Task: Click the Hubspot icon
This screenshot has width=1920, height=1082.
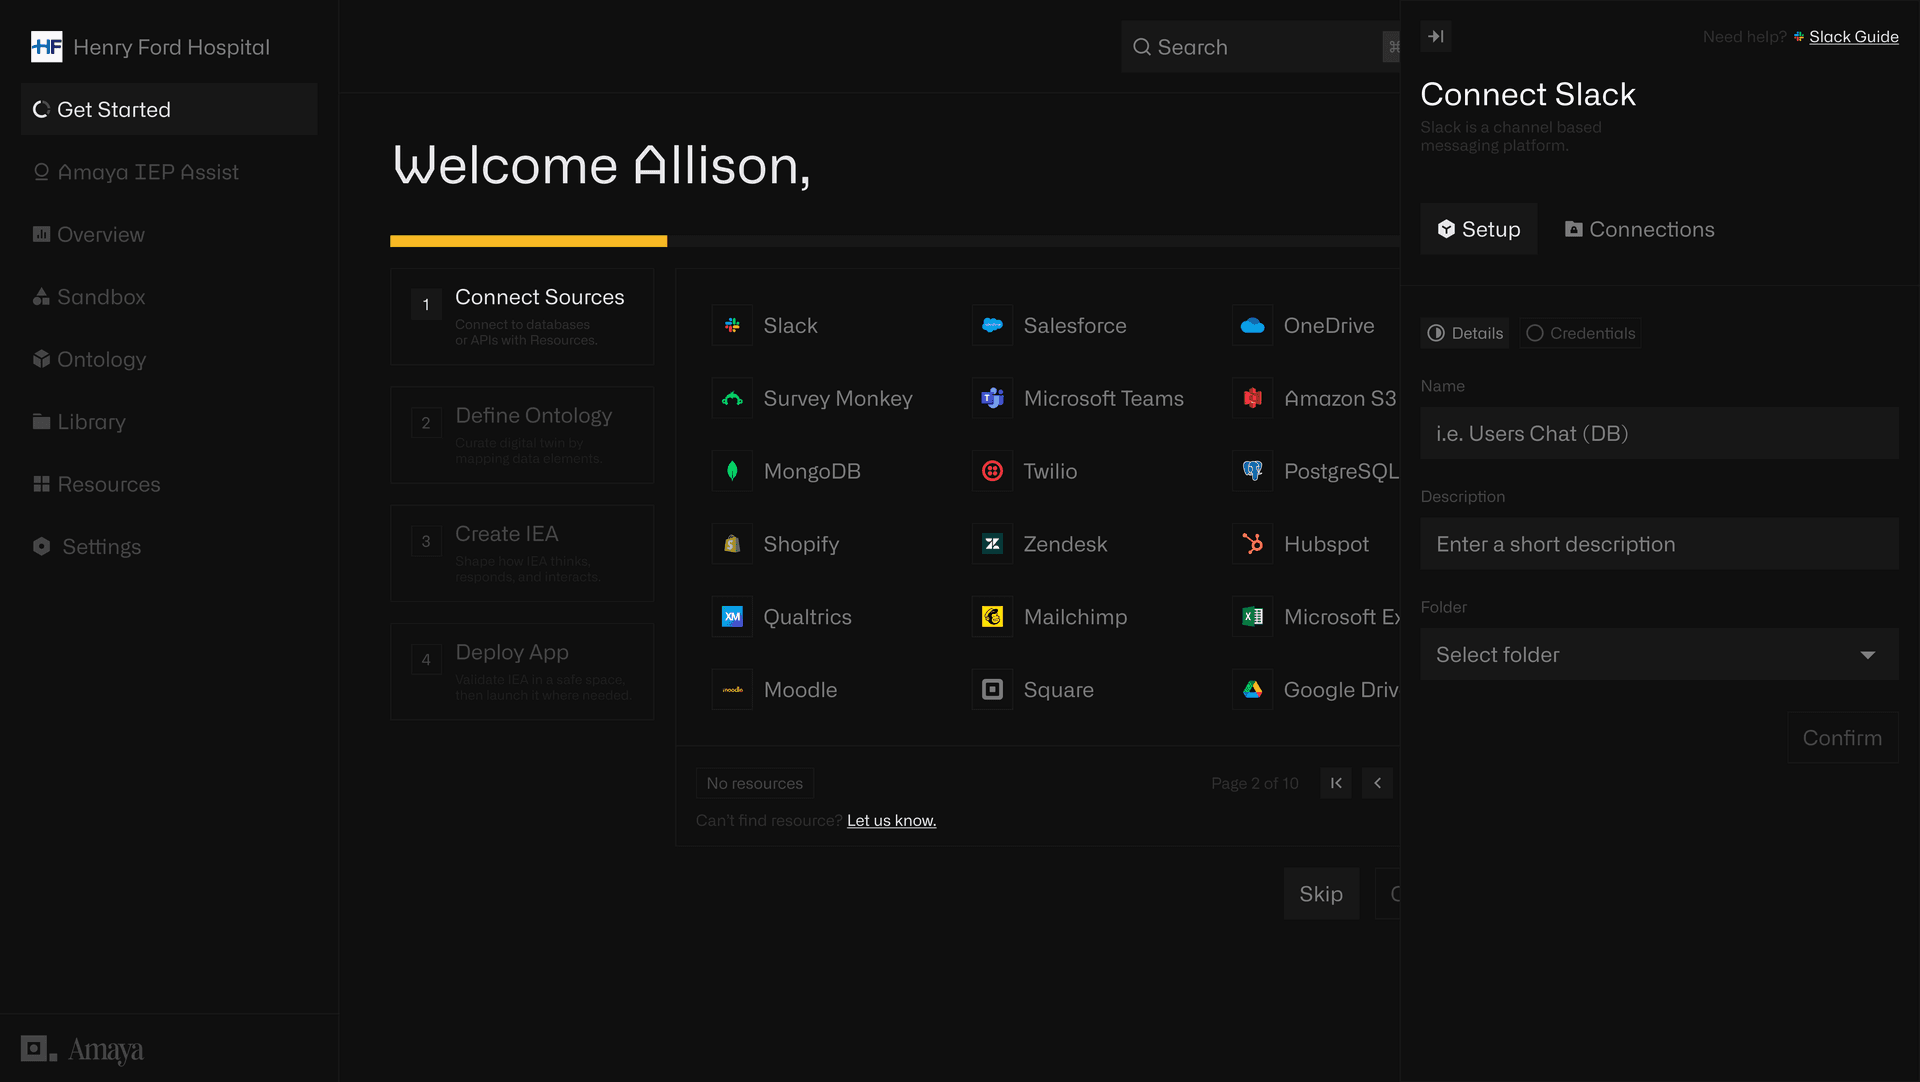Action: [x=1252, y=544]
